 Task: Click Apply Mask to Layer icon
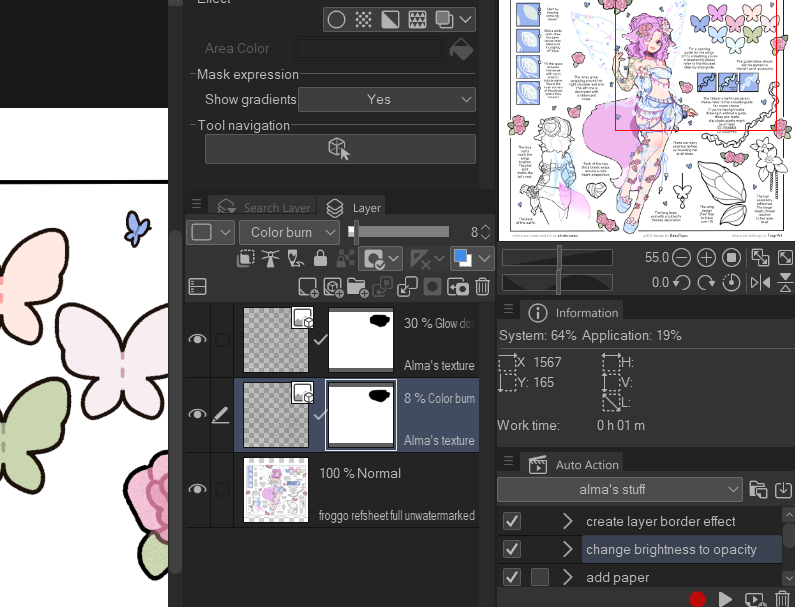(457, 287)
